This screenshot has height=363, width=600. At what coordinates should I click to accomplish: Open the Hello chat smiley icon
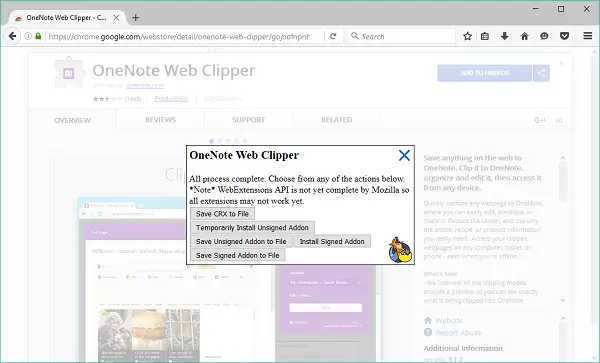544,36
